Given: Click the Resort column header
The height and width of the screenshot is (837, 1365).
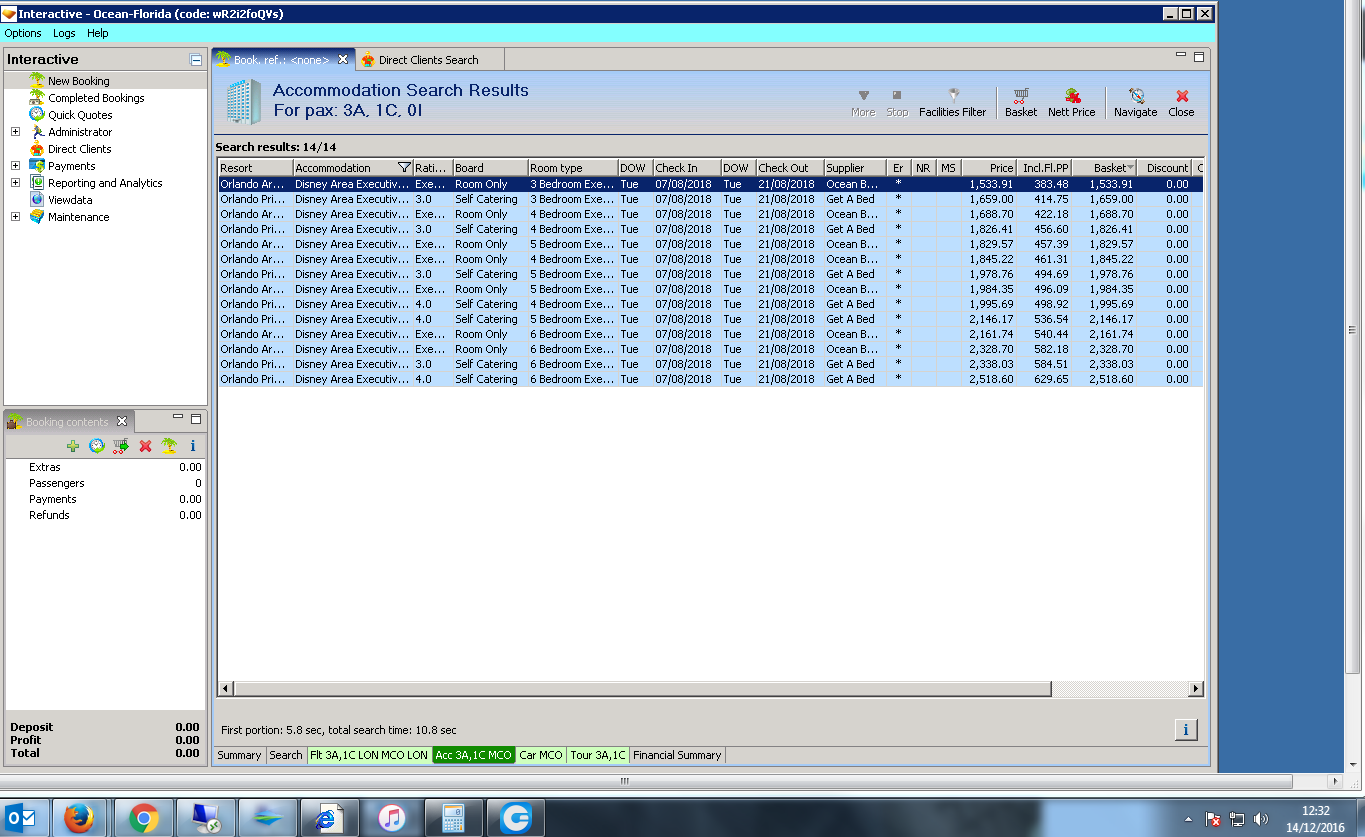Looking at the screenshot, I should coord(255,168).
